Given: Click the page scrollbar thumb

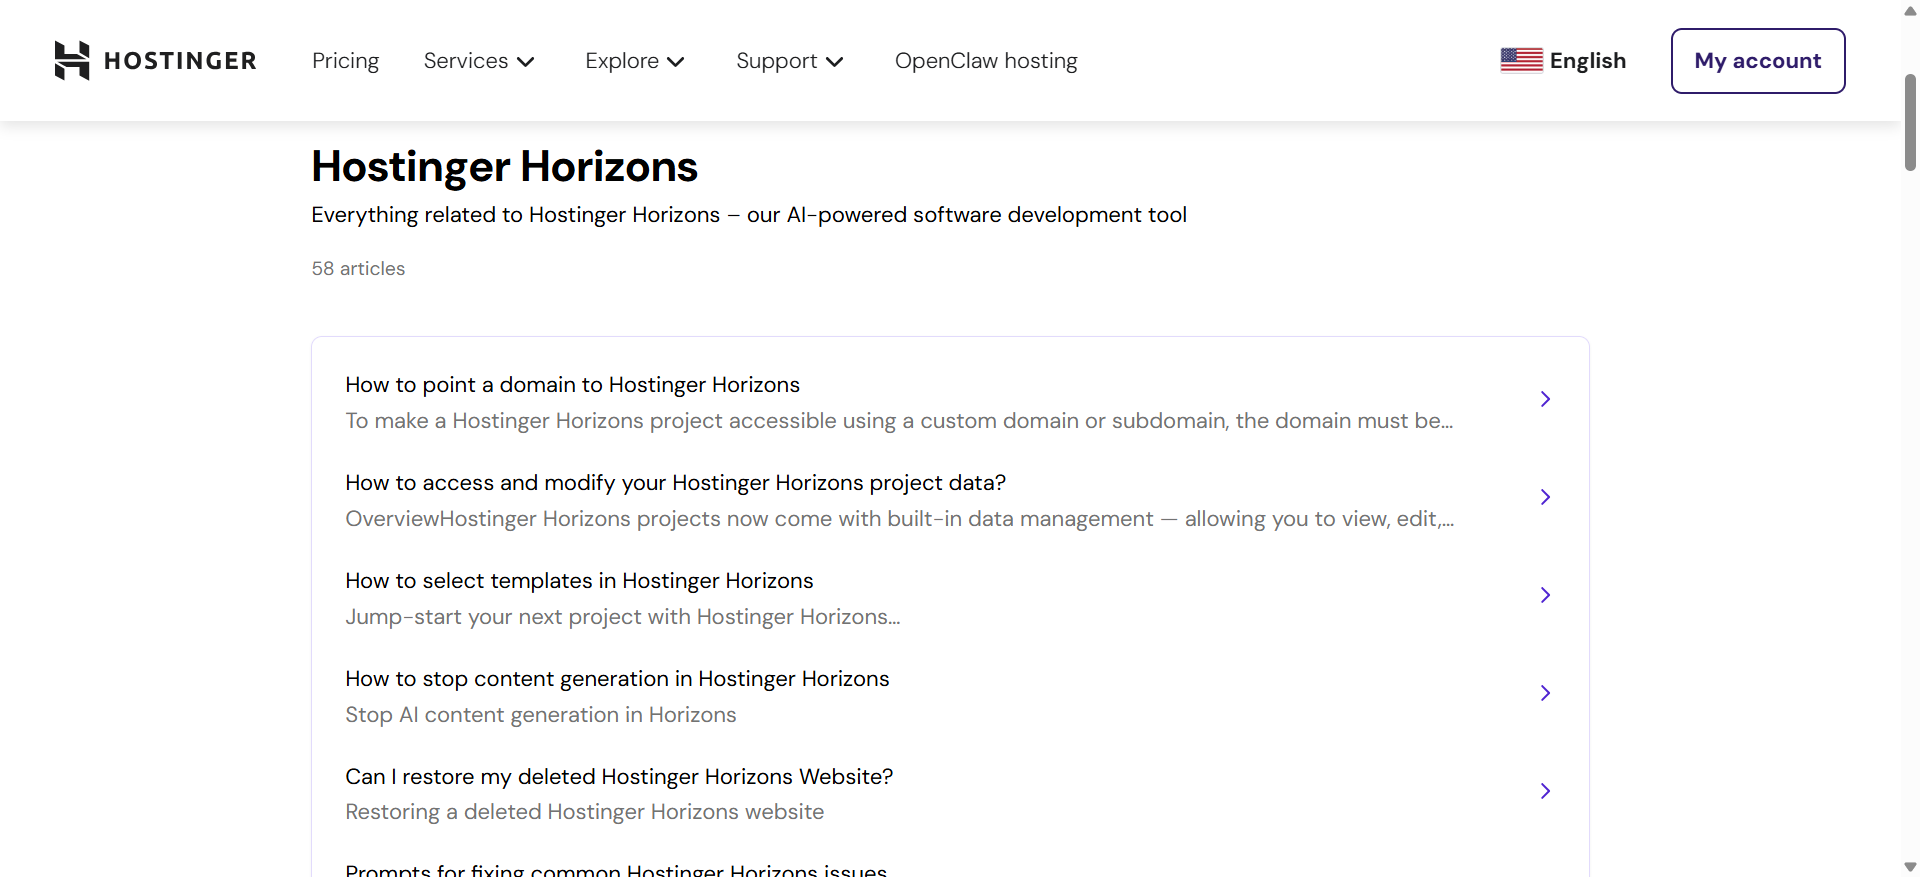Looking at the screenshot, I should (x=1910, y=122).
